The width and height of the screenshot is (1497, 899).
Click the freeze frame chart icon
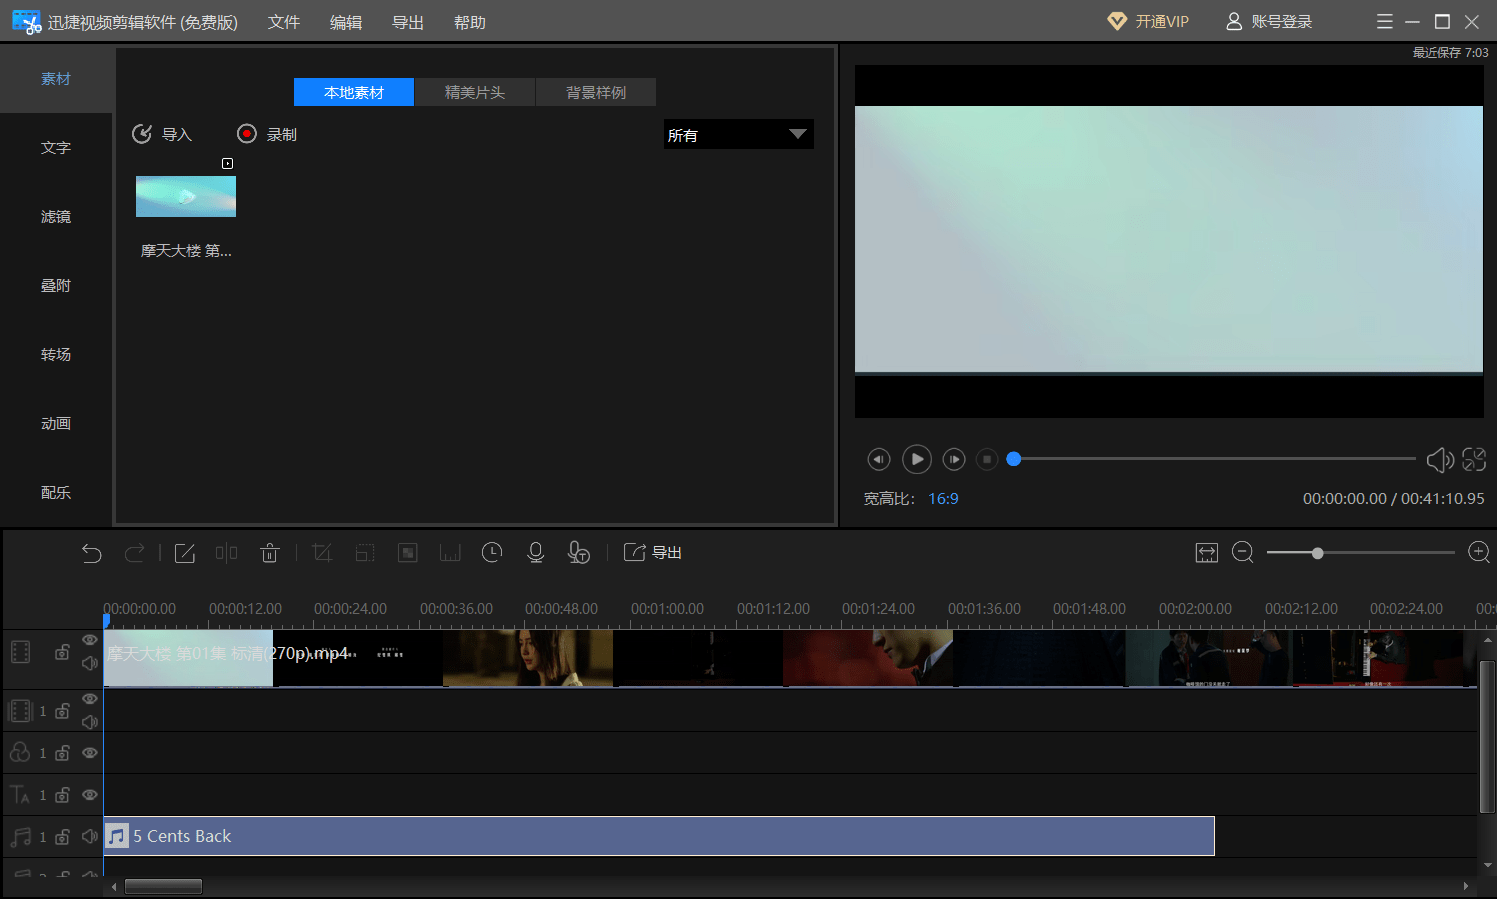(x=450, y=553)
